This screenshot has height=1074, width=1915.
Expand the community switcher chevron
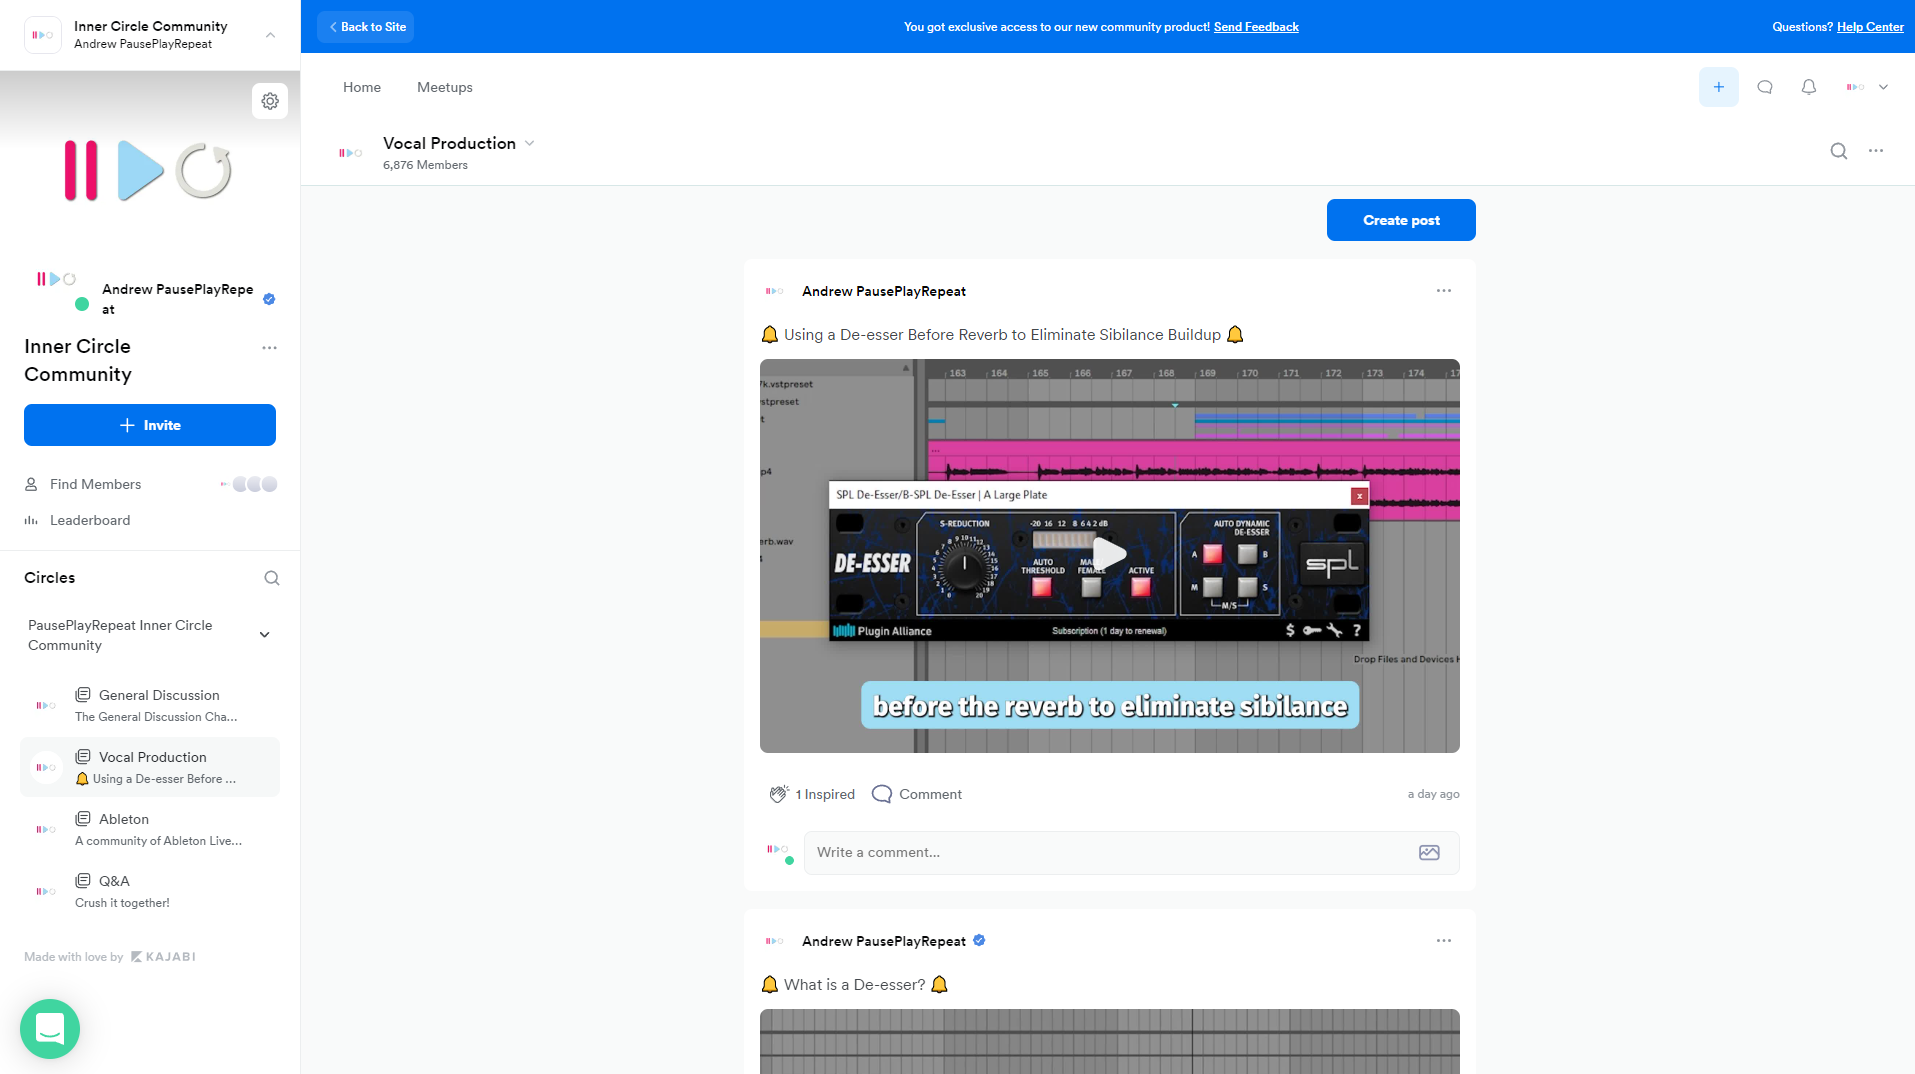(x=270, y=35)
